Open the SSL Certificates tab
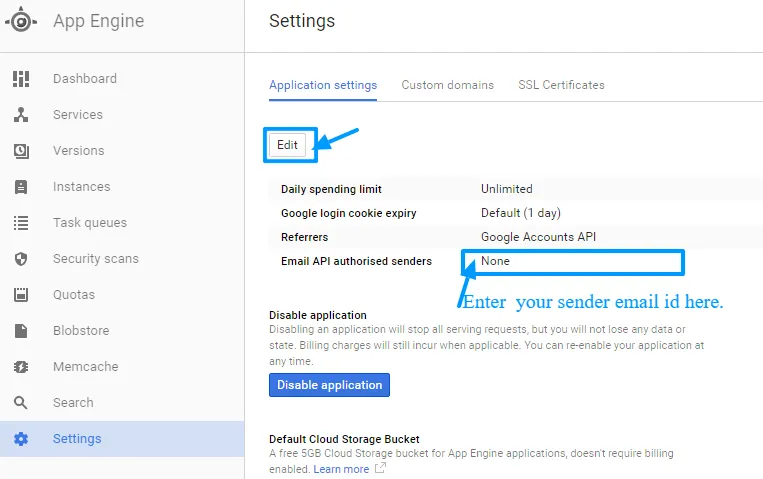The width and height of the screenshot is (763, 479). coord(561,85)
